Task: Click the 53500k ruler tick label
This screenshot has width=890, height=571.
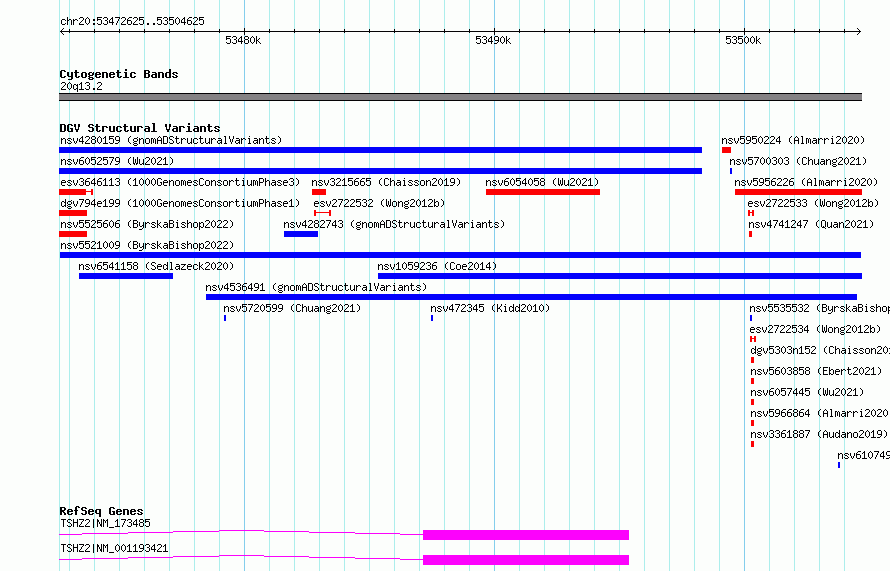Action: click(x=743, y=40)
